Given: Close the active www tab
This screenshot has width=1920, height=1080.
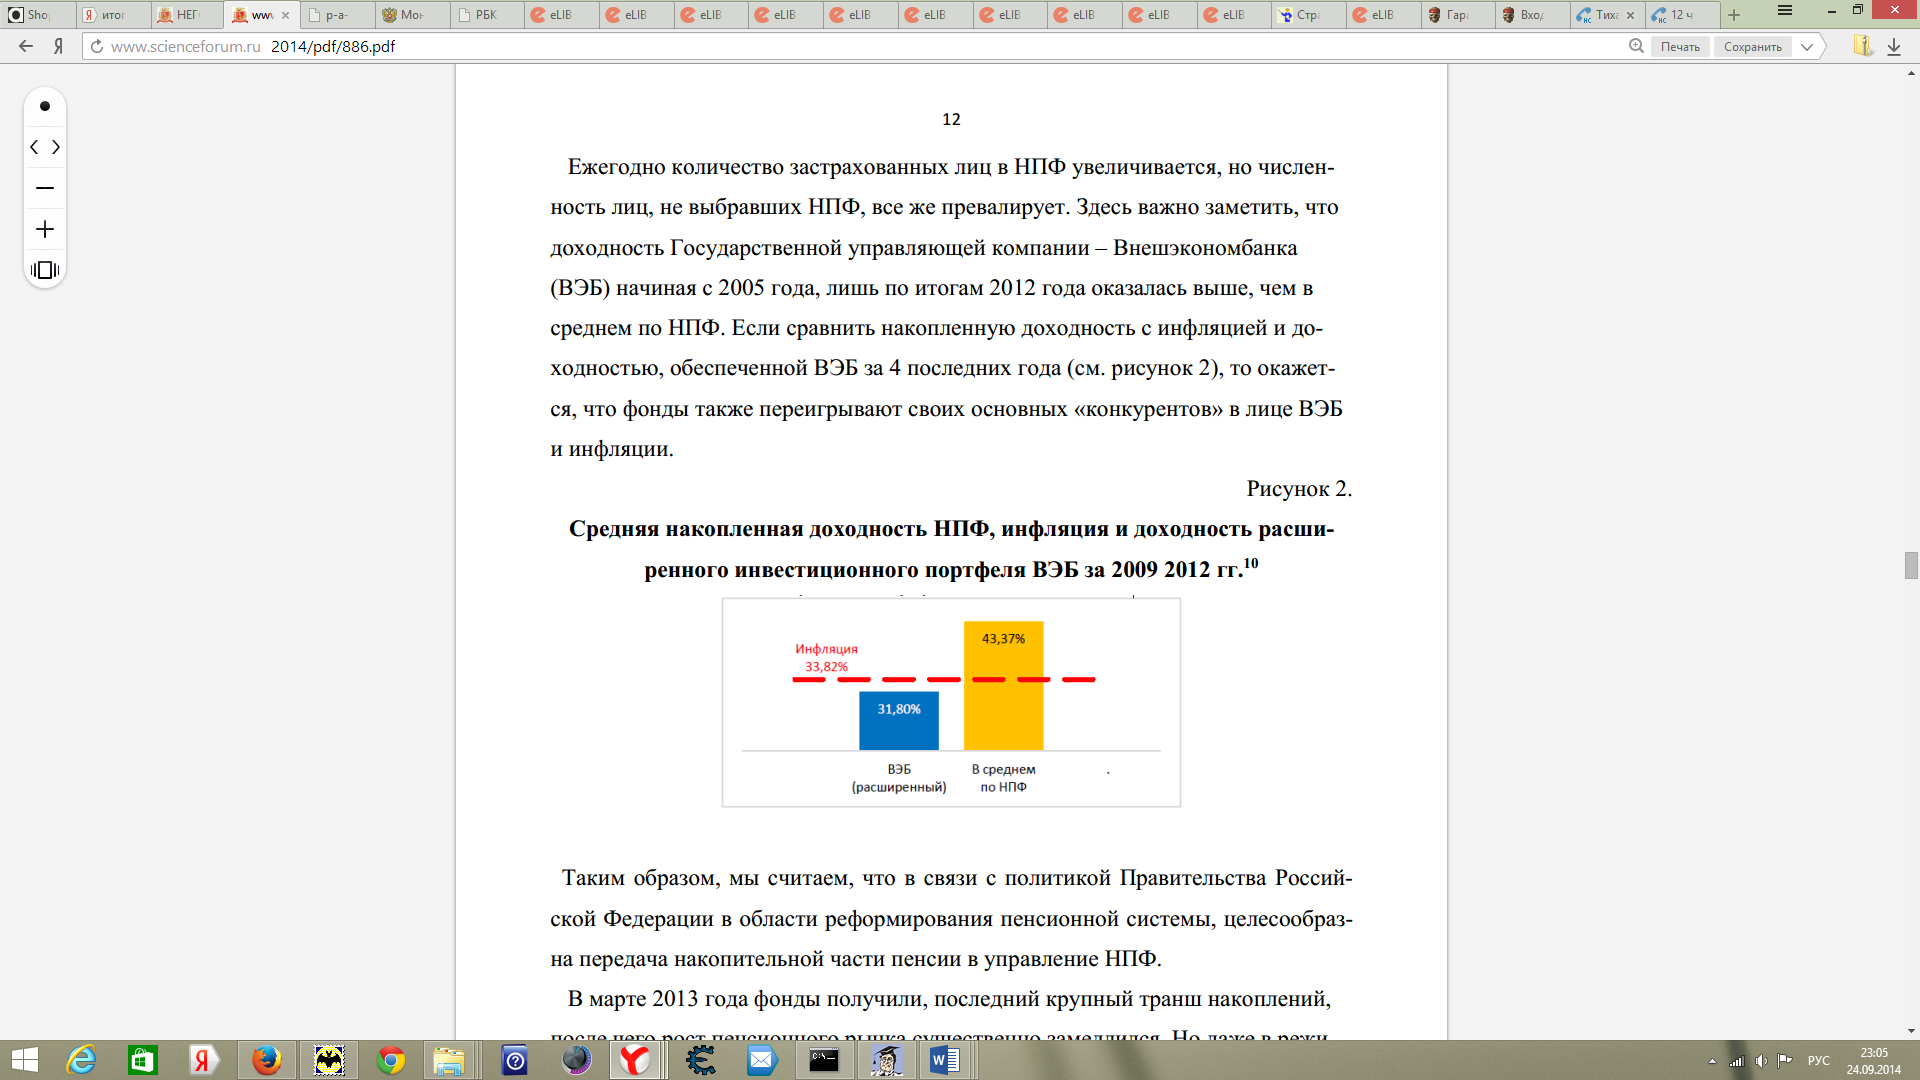Looking at the screenshot, I should (x=285, y=15).
